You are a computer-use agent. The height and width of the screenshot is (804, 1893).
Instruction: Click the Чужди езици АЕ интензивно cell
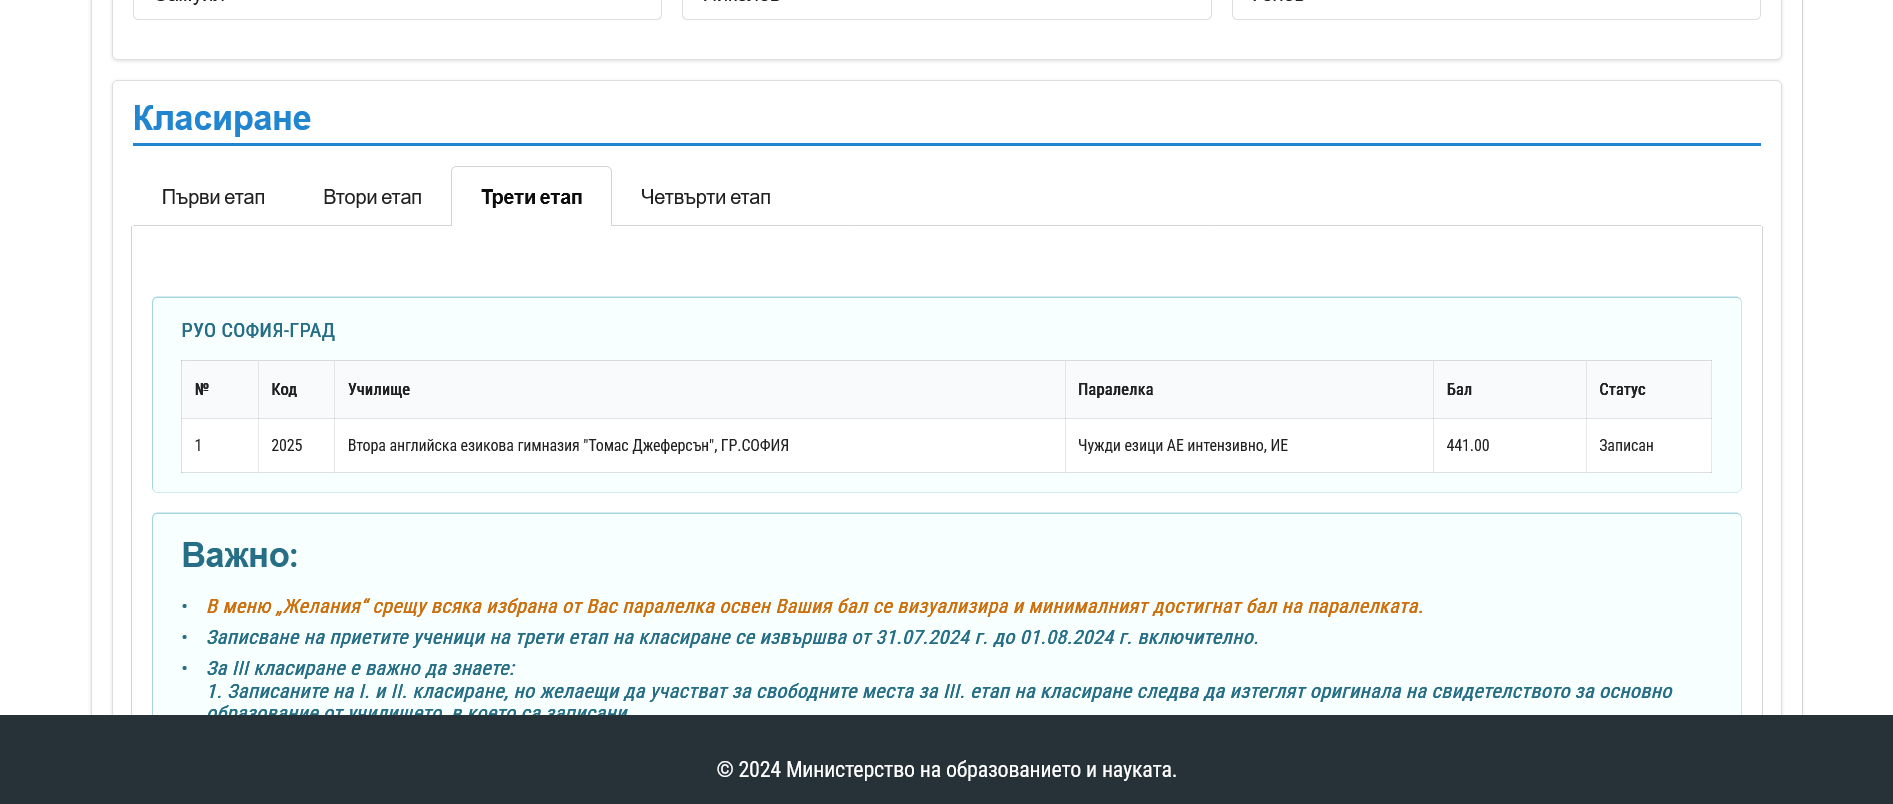1183,446
